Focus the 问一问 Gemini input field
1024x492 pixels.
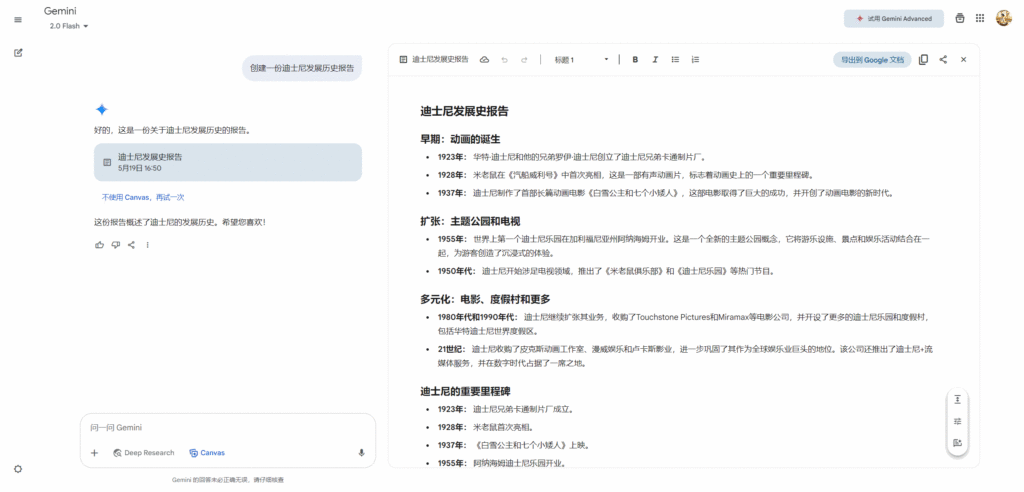pyautogui.click(x=228, y=428)
